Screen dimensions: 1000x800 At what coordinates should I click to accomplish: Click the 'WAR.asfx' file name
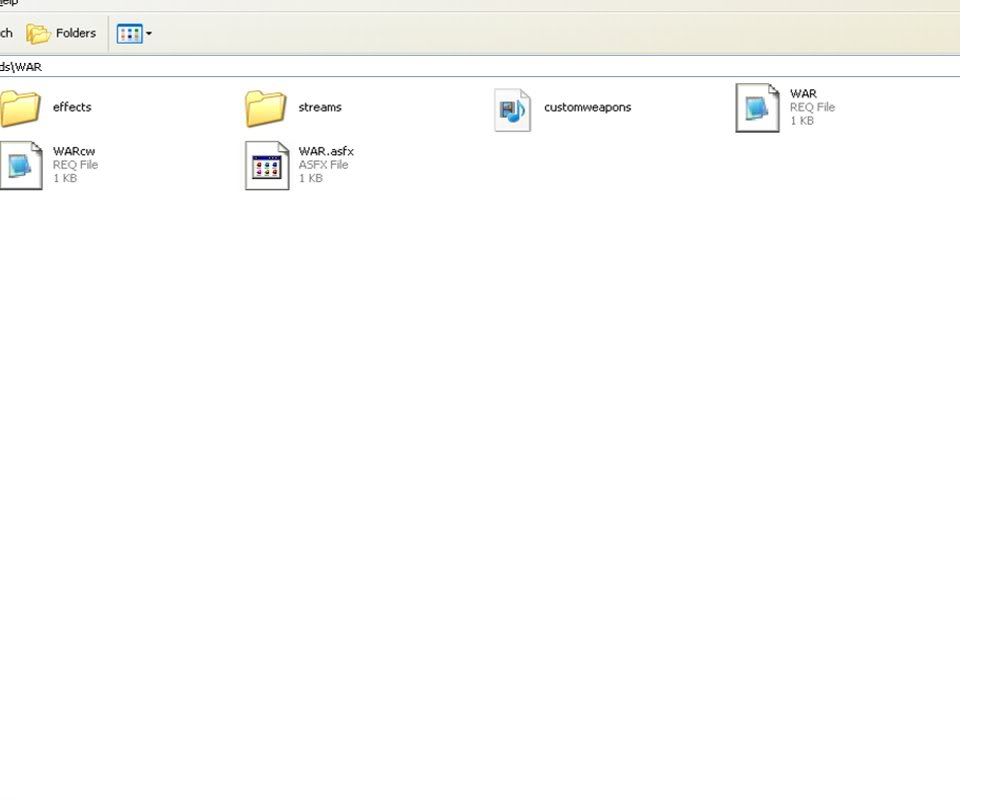326,151
